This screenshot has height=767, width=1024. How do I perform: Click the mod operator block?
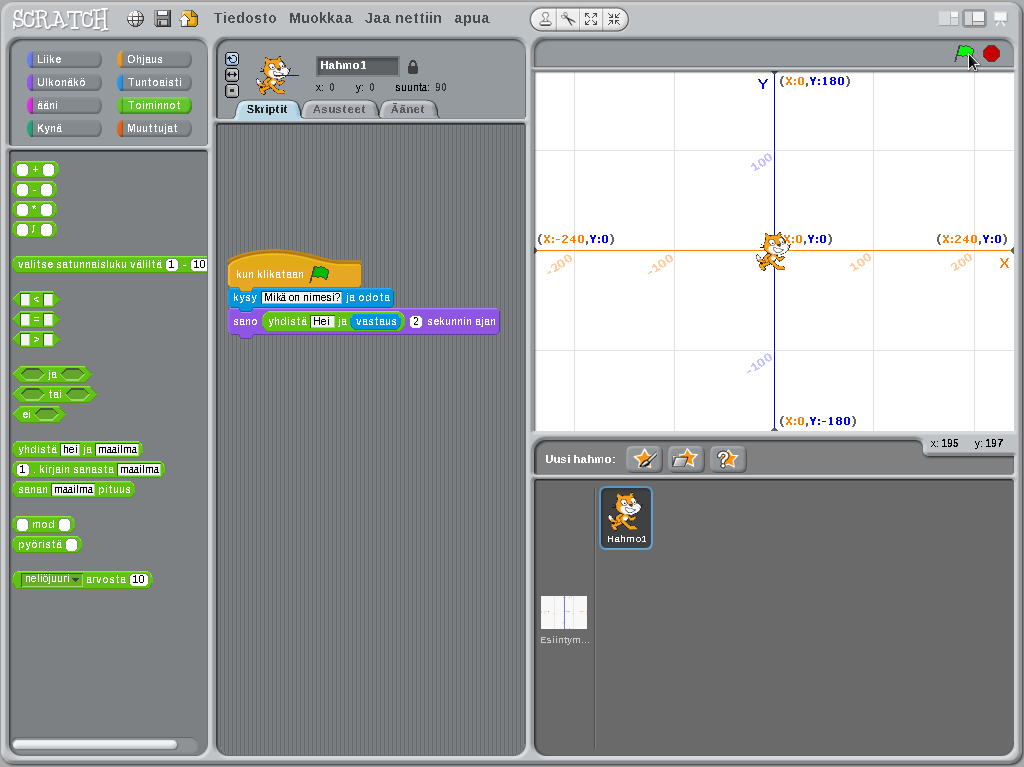43,525
